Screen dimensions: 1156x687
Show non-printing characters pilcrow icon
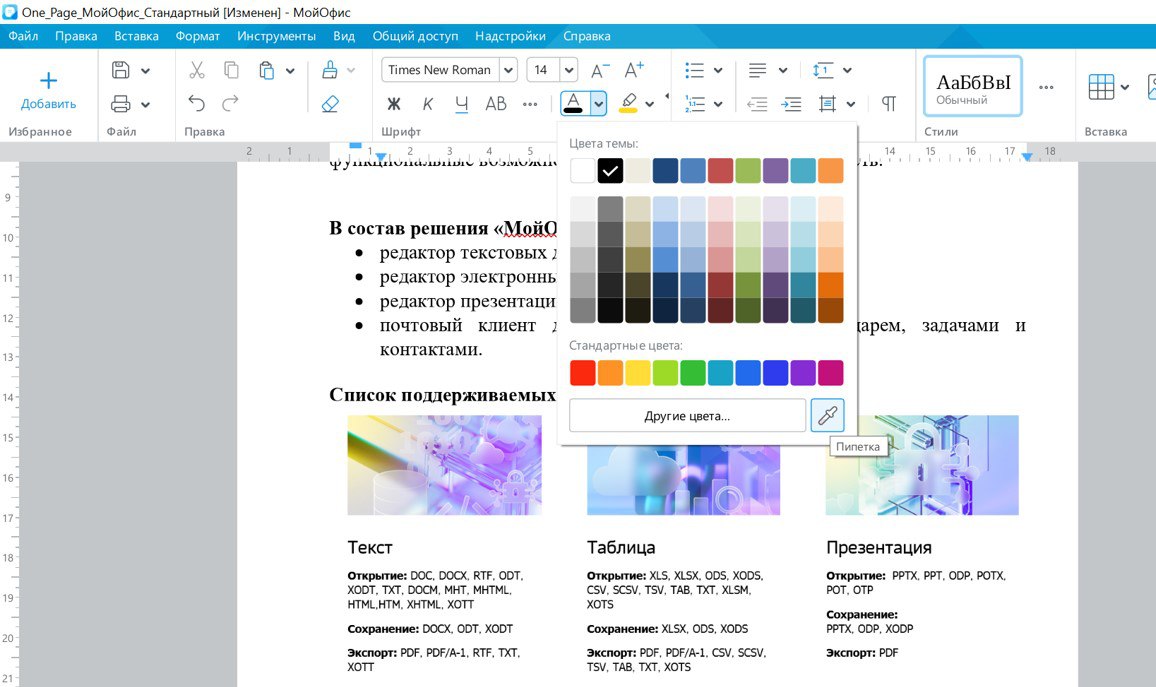pyautogui.click(x=888, y=103)
